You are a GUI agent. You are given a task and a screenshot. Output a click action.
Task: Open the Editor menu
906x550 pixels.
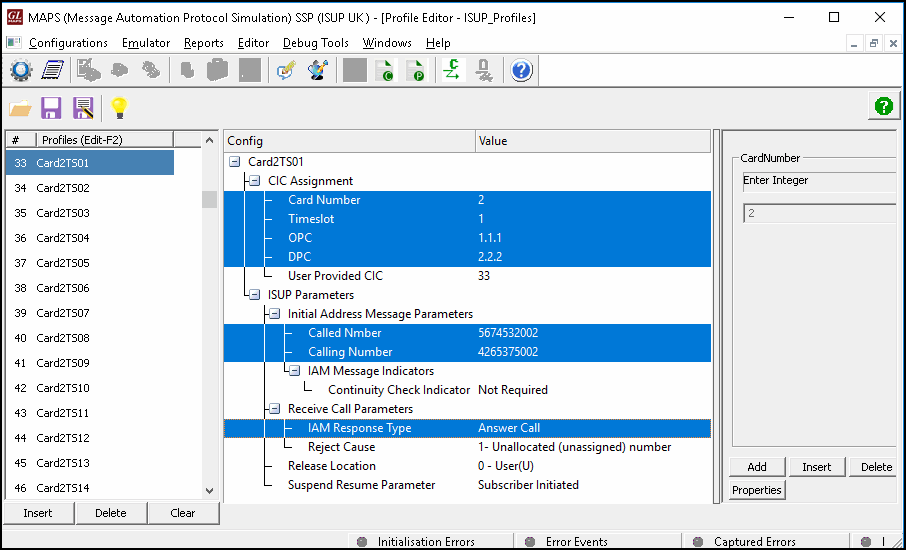coord(253,43)
